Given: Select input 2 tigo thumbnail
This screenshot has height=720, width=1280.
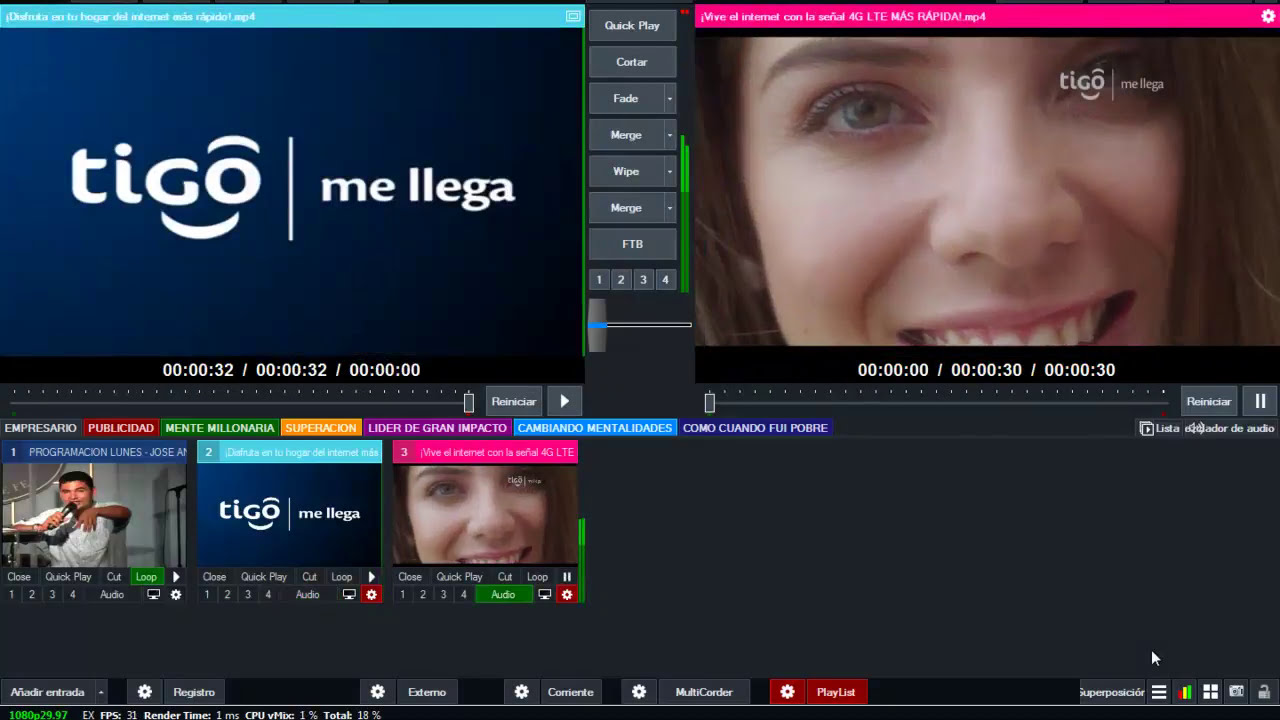Looking at the screenshot, I should (289, 514).
